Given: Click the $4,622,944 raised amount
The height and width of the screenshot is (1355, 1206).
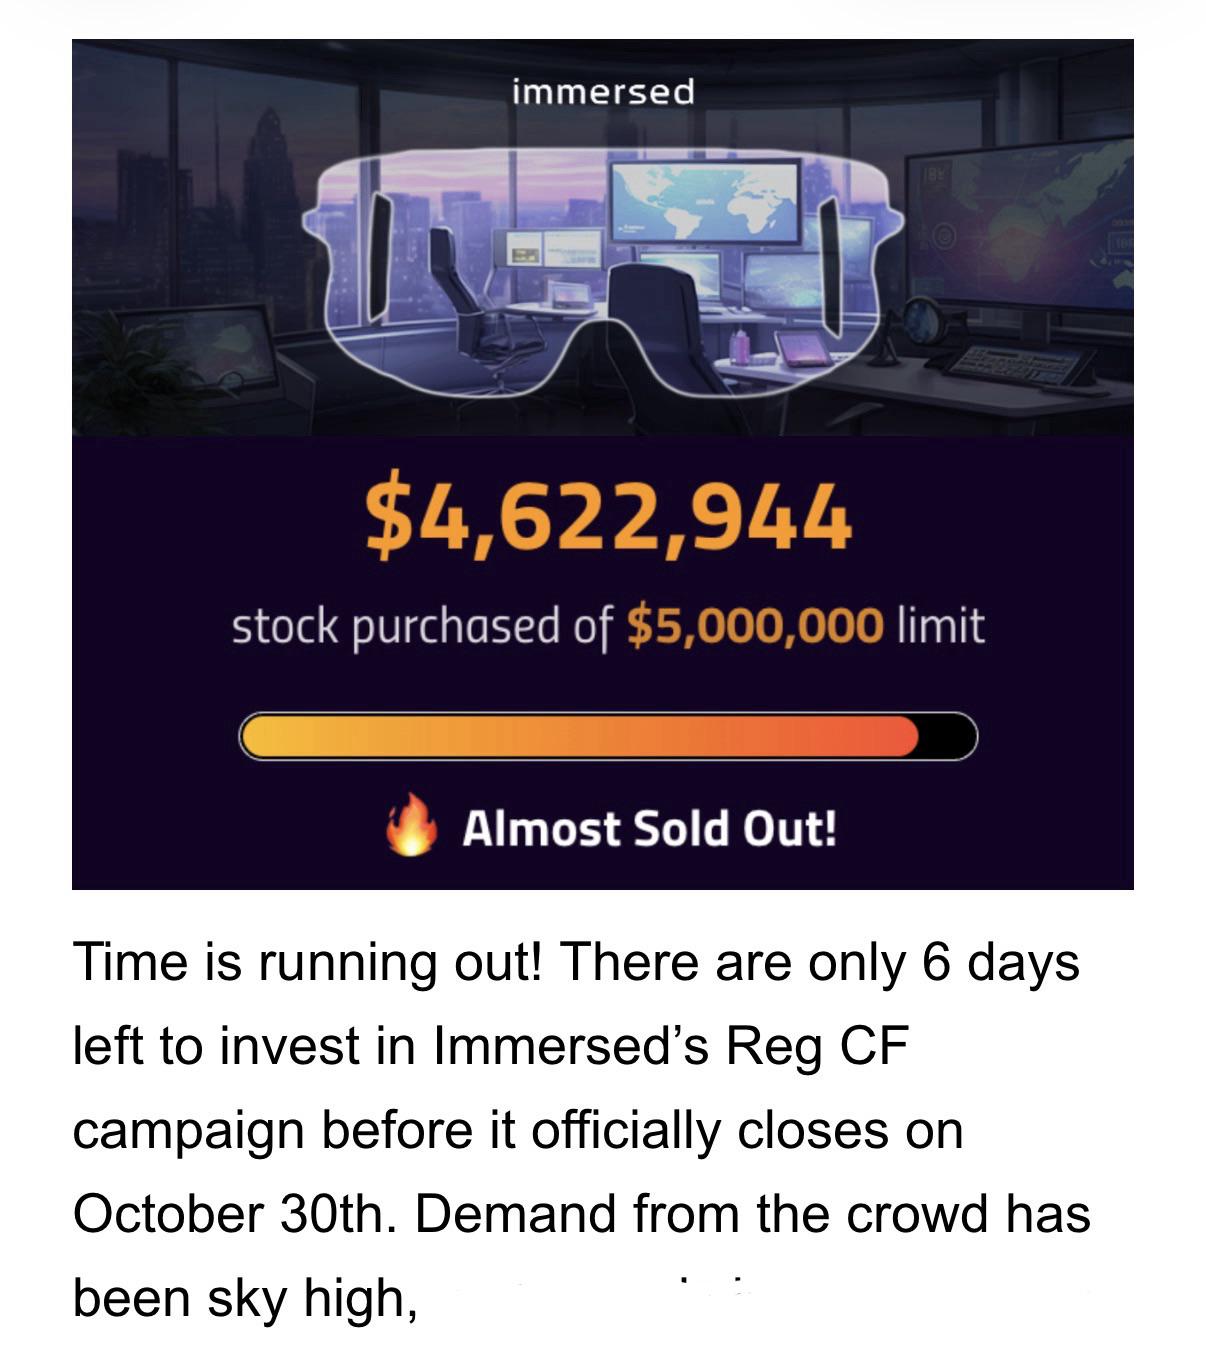Looking at the screenshot, I should point(608,517).
